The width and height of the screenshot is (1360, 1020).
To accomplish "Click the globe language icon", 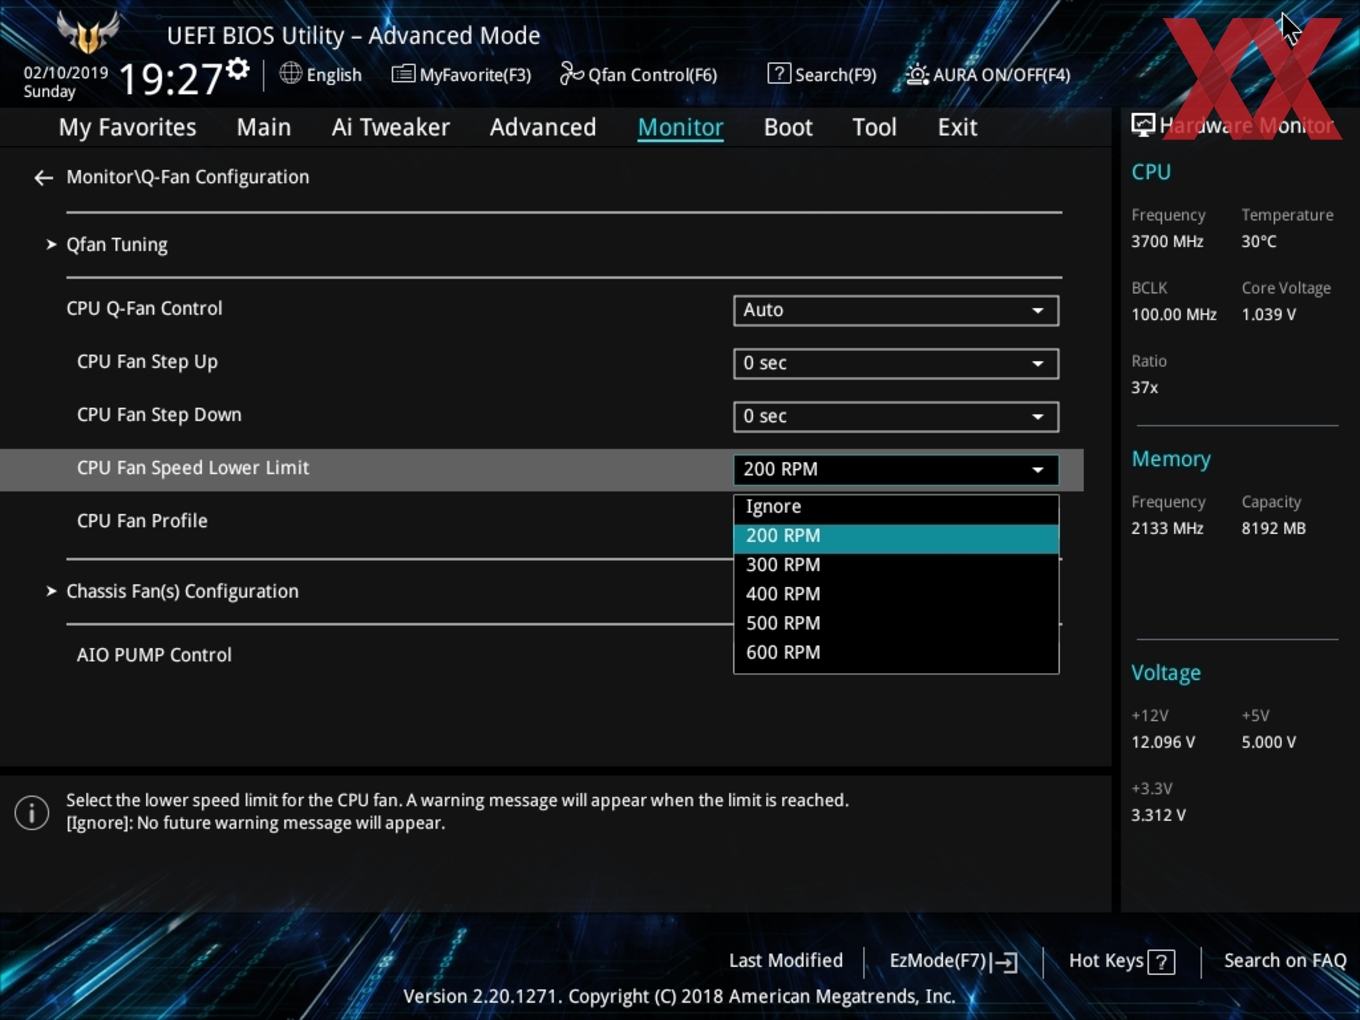I will click(290, 73).
